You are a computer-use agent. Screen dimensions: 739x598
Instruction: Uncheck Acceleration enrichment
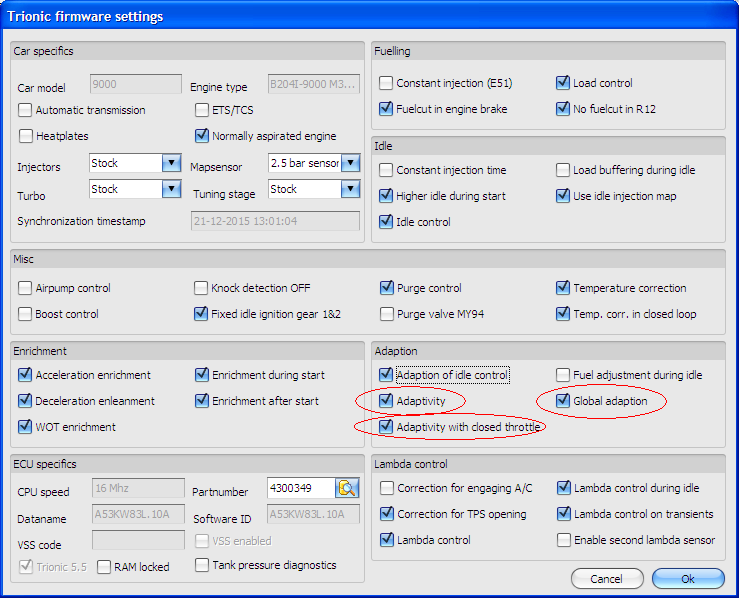tap(25, 375)
